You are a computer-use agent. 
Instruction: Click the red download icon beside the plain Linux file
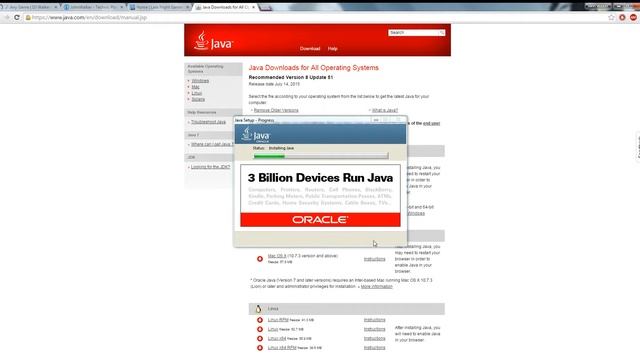260,329
